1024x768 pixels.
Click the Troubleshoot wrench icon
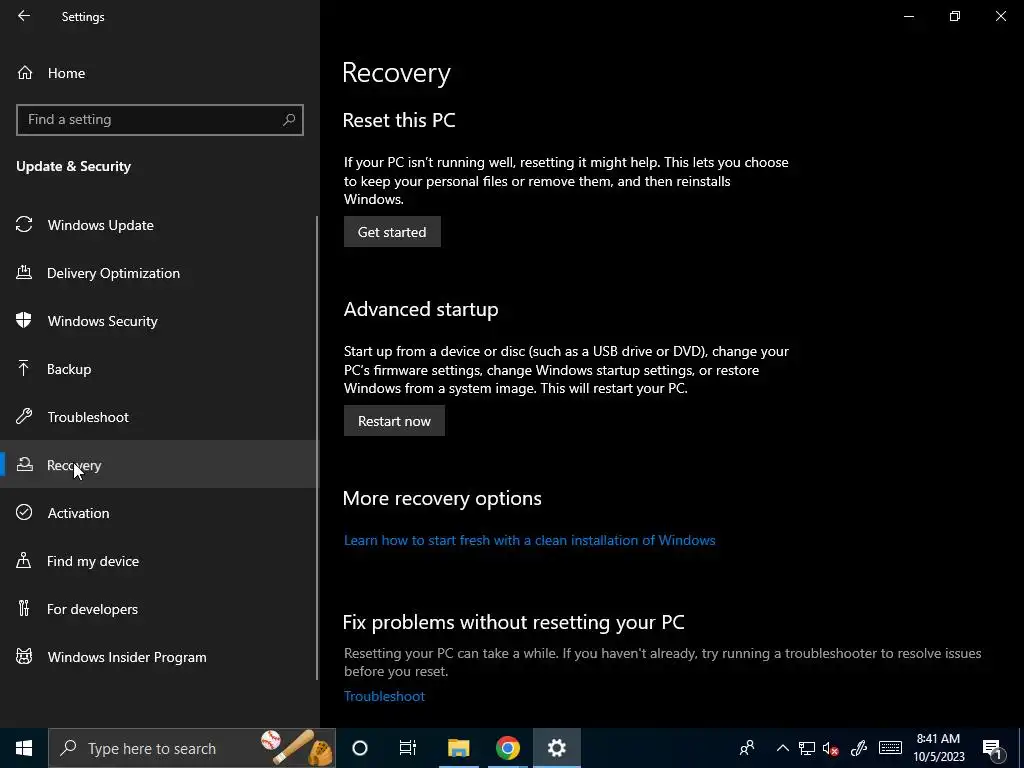pos(24,416)
